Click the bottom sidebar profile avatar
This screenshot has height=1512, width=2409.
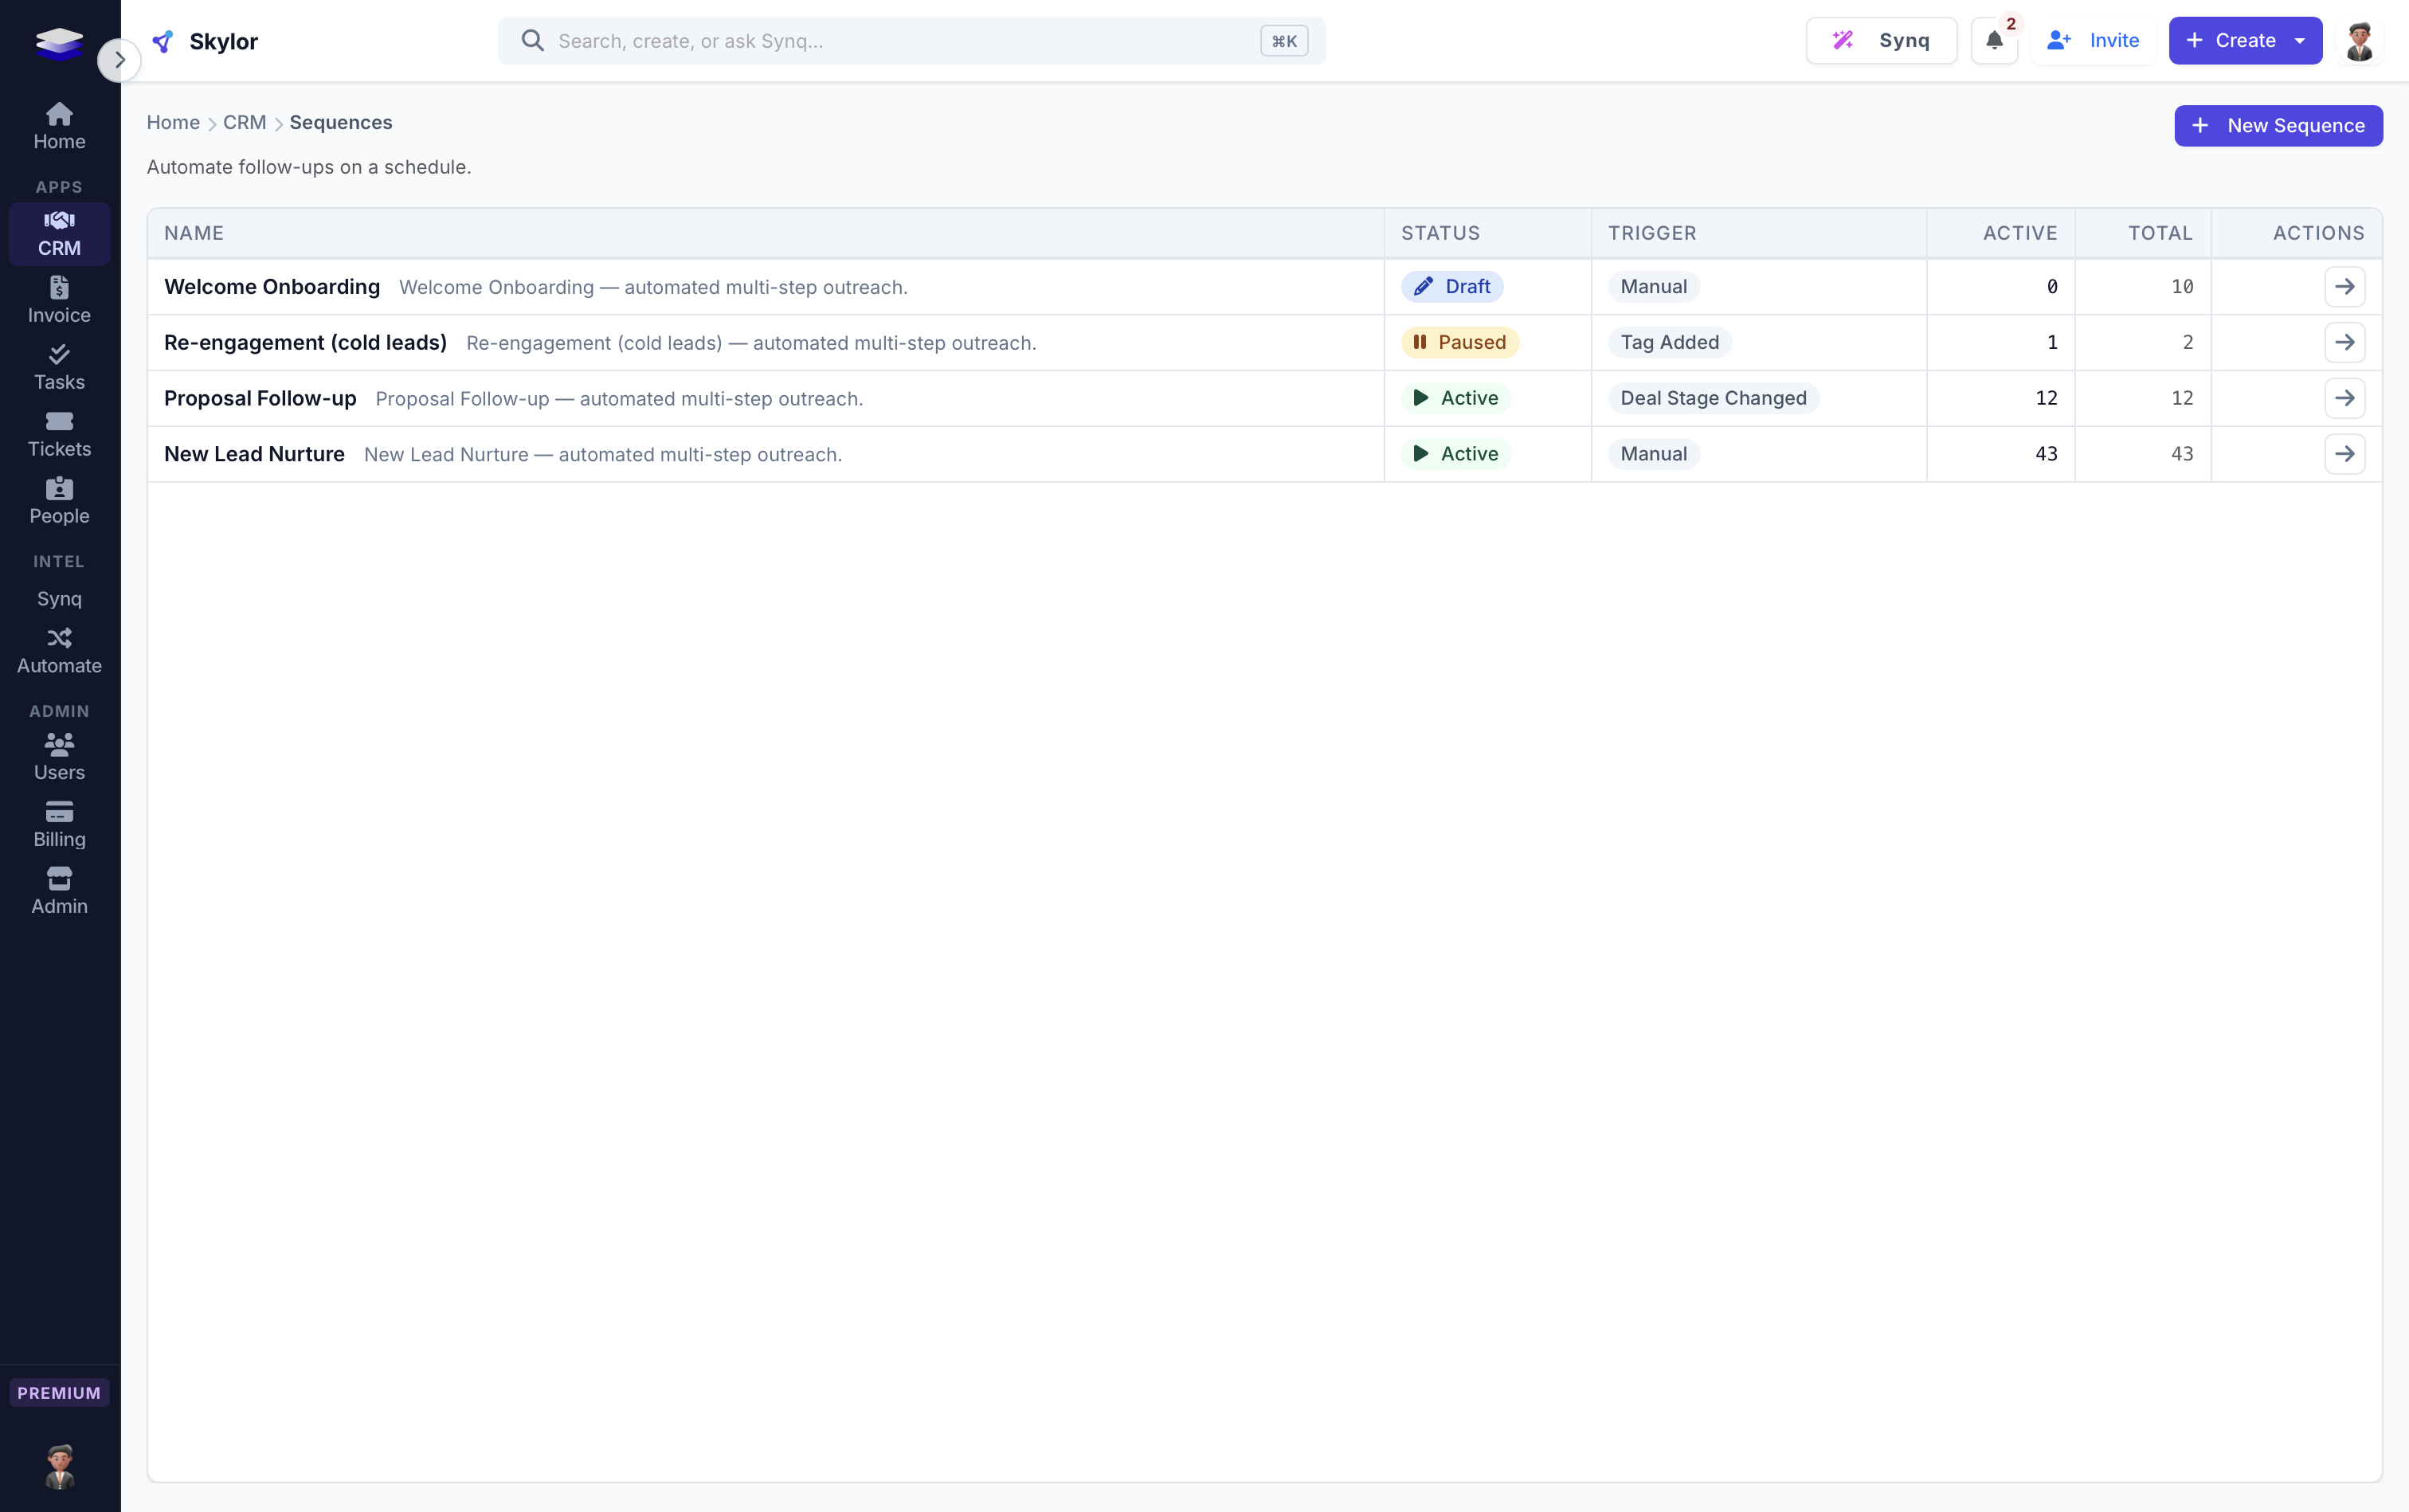(x=59, y=1466)
